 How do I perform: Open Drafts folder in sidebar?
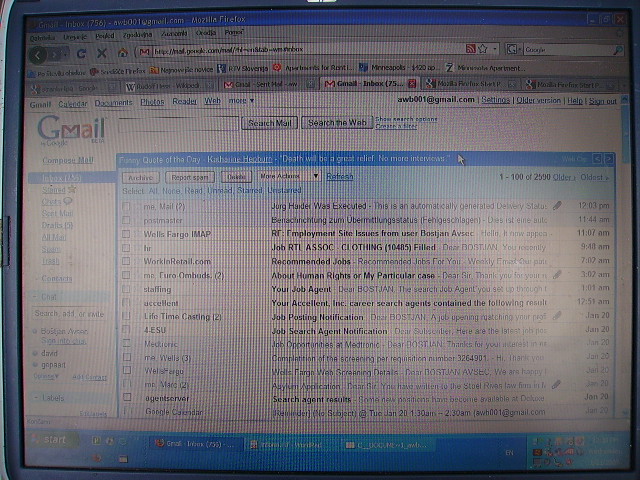click(x=57, y=225)
